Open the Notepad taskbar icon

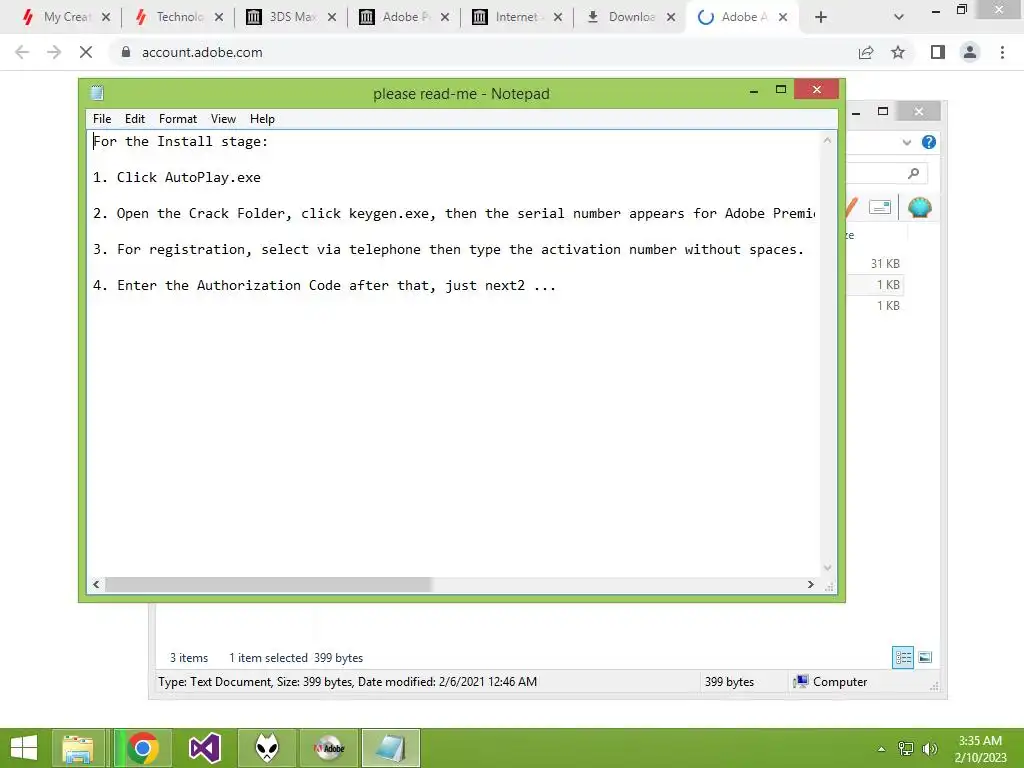tap(391, 748)
